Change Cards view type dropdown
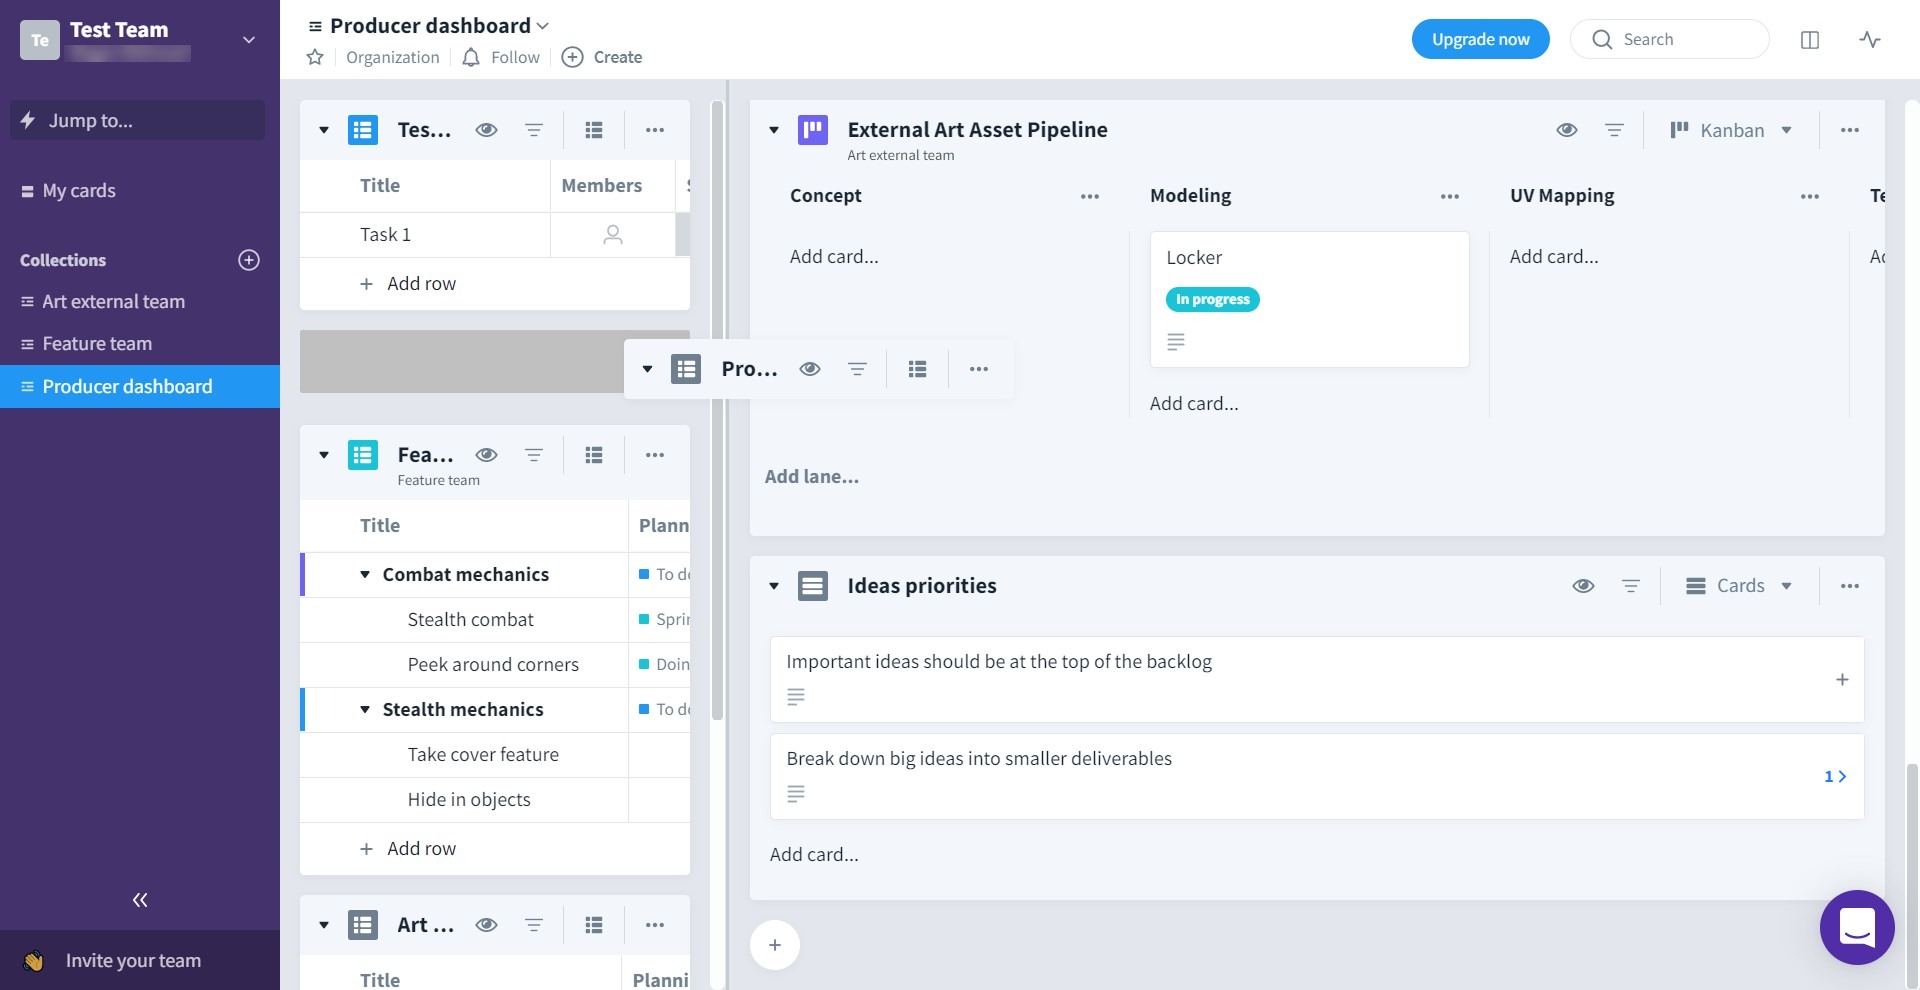 1739,586
